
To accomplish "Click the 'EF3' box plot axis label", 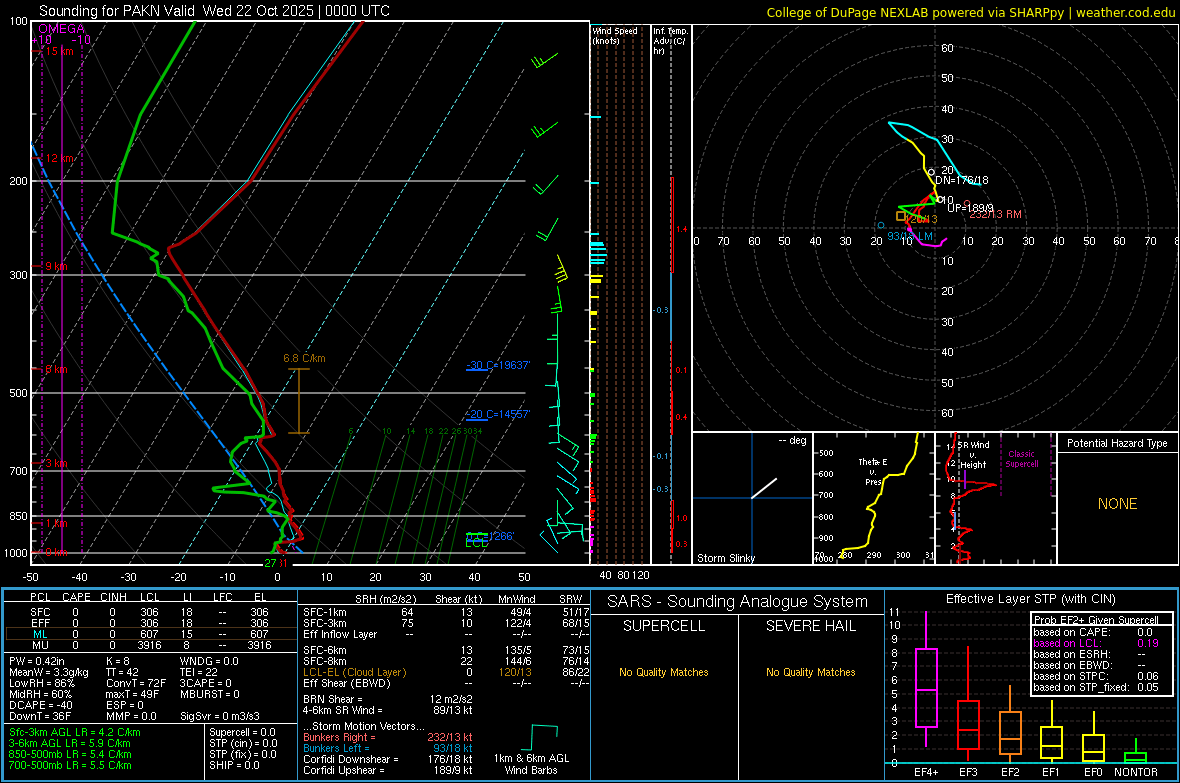I will (x=968, y=772).
